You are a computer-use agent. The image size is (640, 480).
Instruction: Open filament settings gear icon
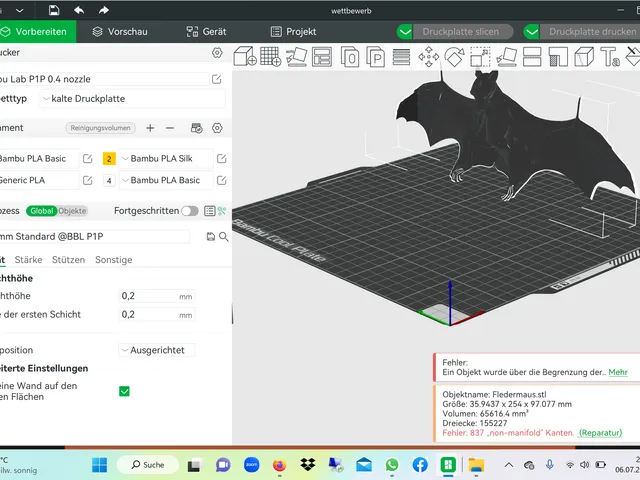[217, 128]
